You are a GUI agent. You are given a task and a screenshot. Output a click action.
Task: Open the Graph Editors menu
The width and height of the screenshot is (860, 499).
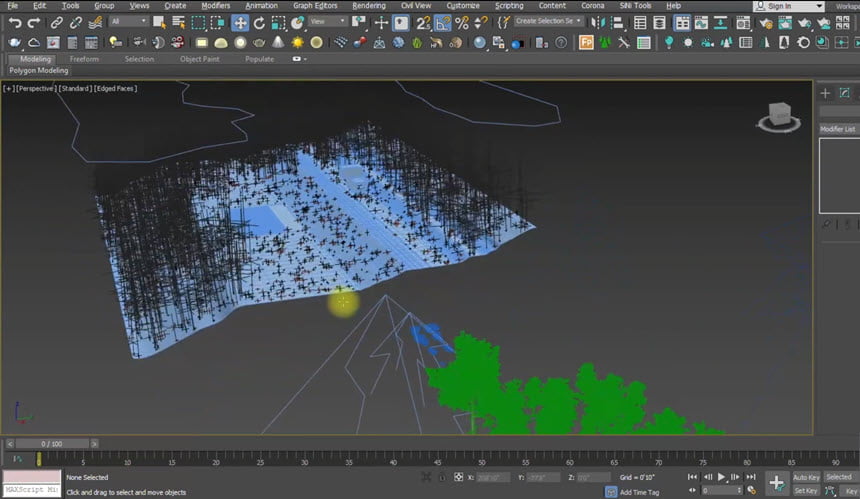pos(315,5)
